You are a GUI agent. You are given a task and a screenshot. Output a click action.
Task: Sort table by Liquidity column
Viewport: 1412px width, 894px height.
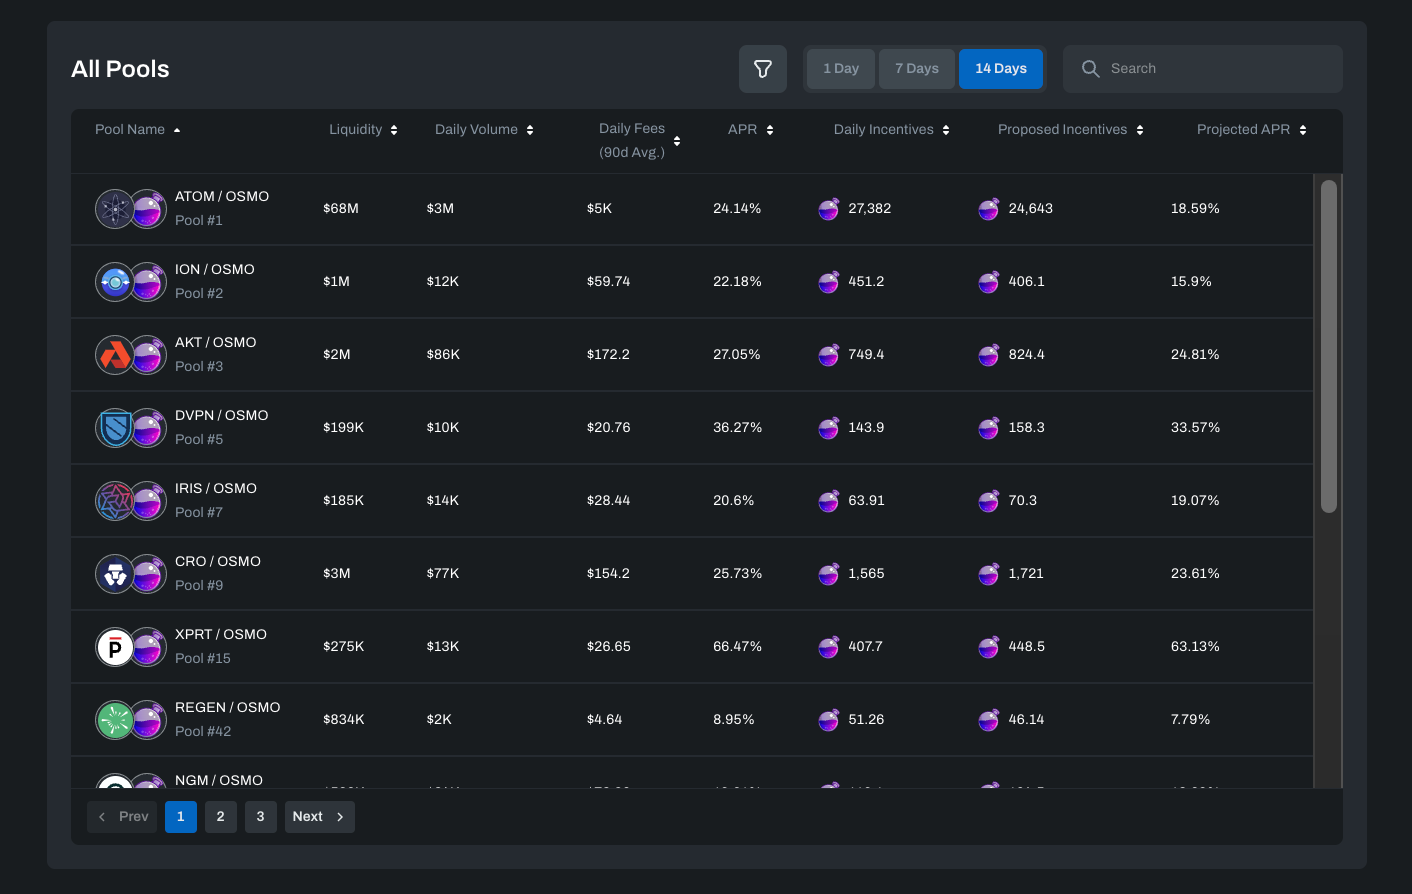[x=363, y=130]
